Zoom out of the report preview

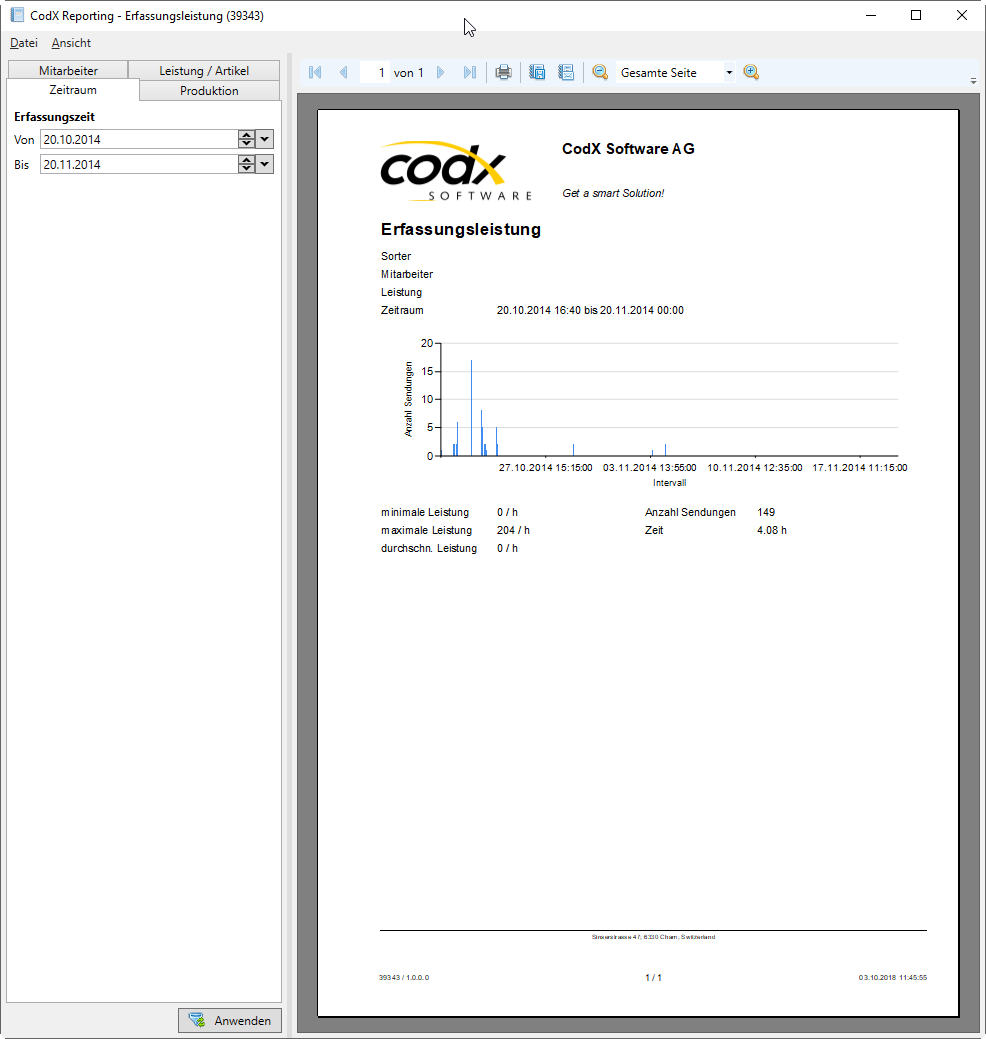pos(599,72)
